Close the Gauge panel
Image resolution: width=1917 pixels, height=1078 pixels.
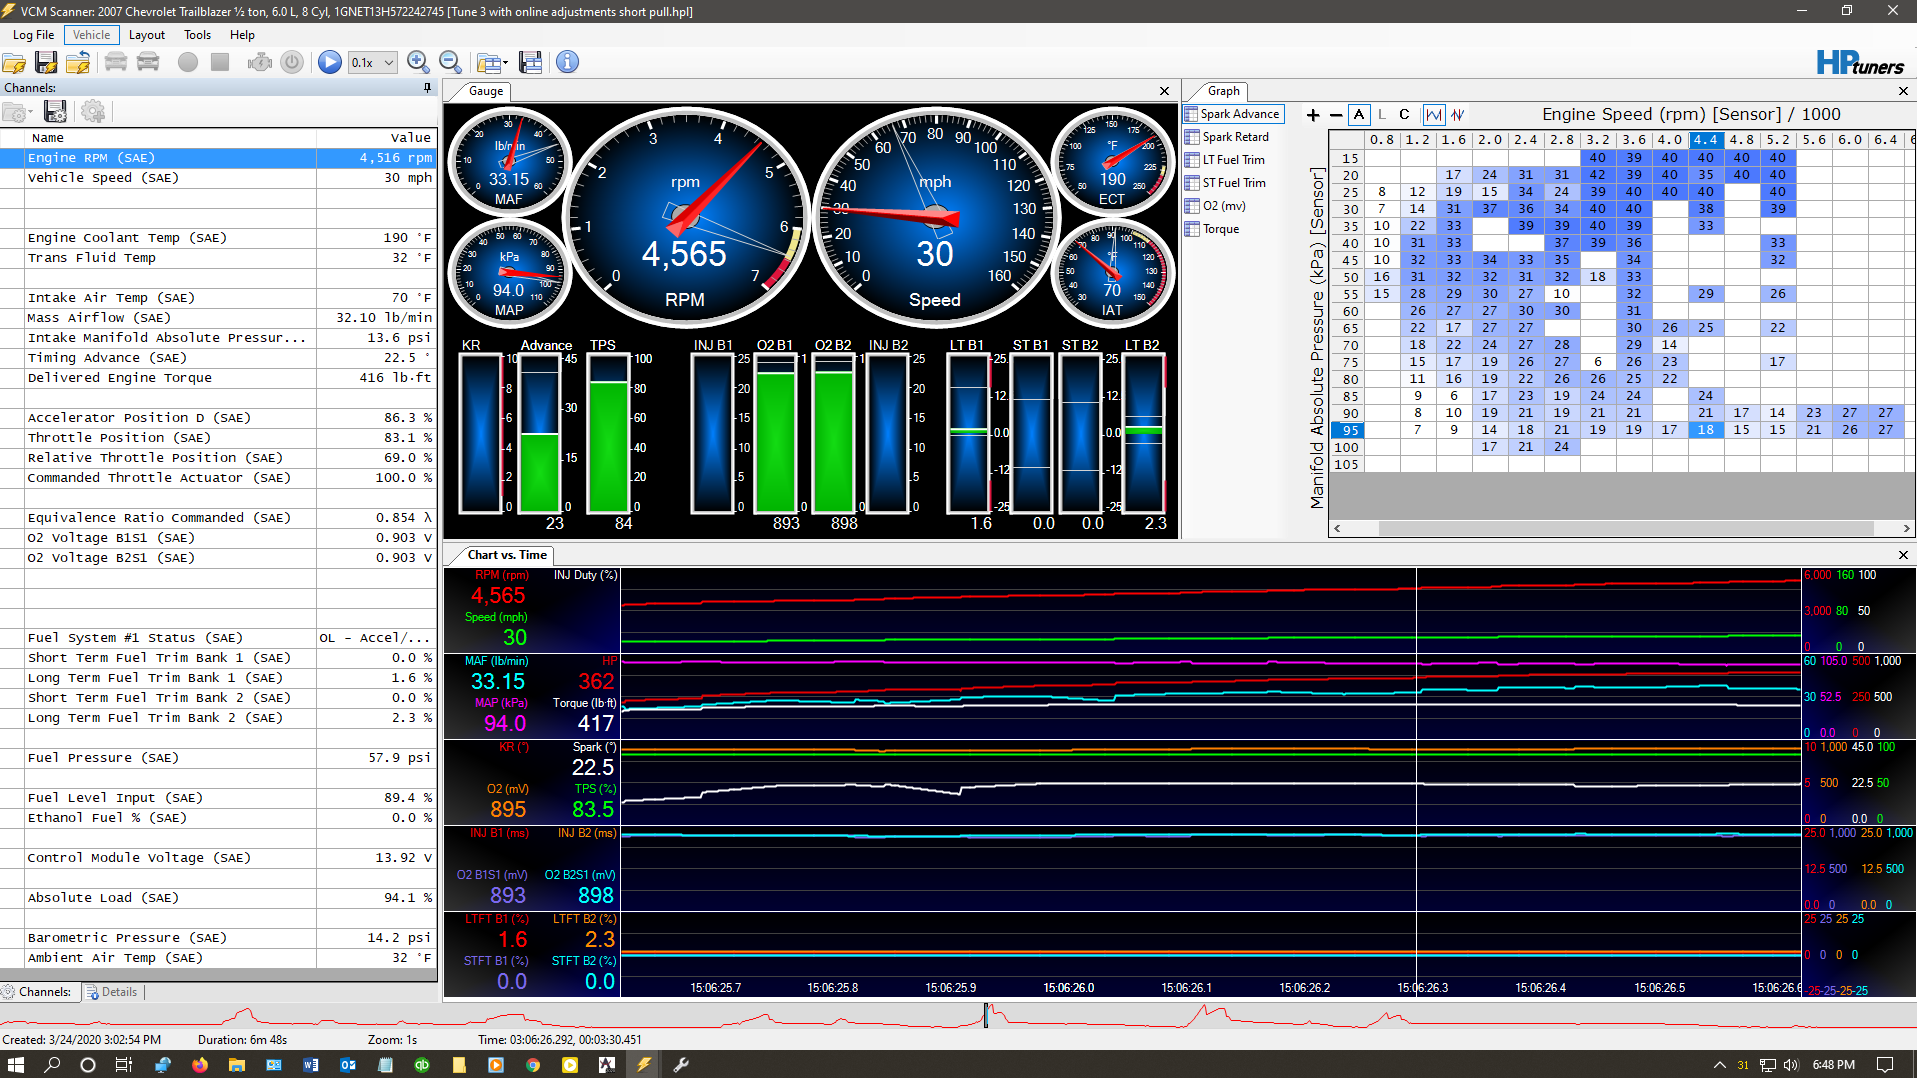(1164, 91)
